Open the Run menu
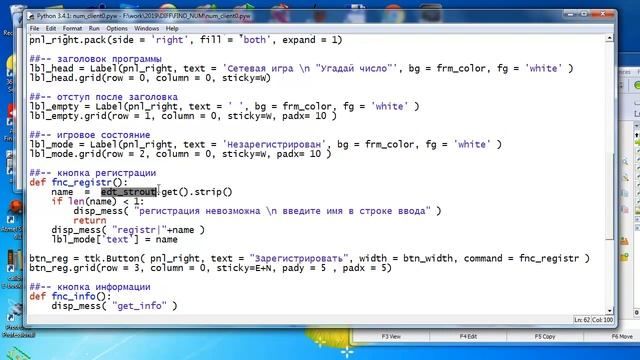640x360 pixels. tap(94, 29)
